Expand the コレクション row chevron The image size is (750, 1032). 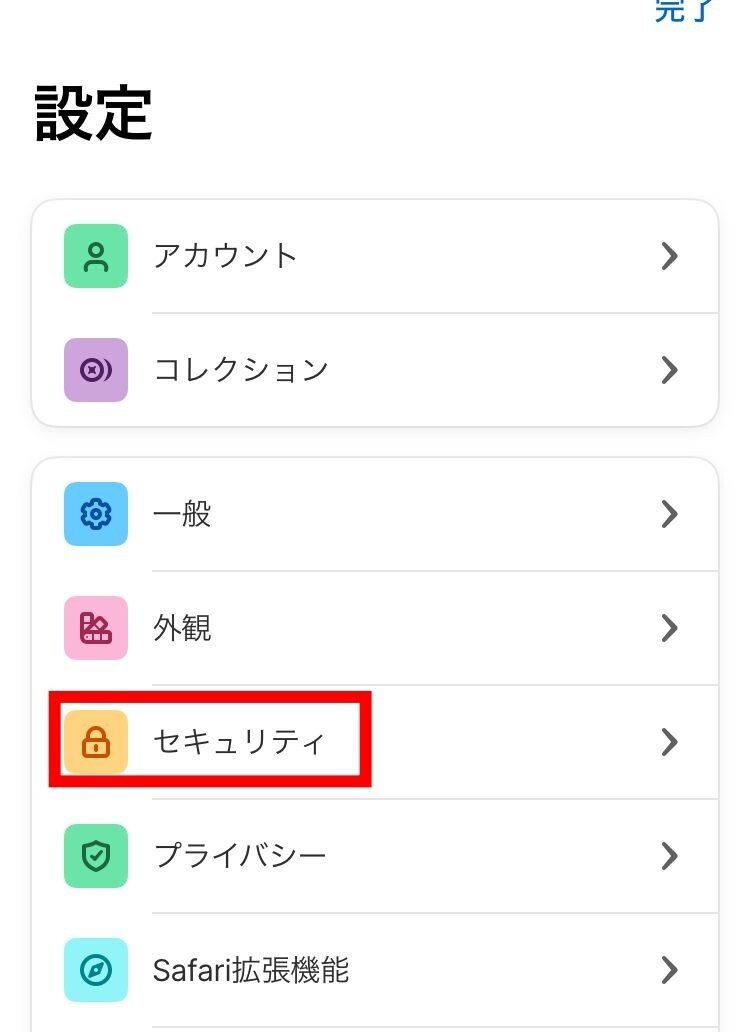point(670,370)
